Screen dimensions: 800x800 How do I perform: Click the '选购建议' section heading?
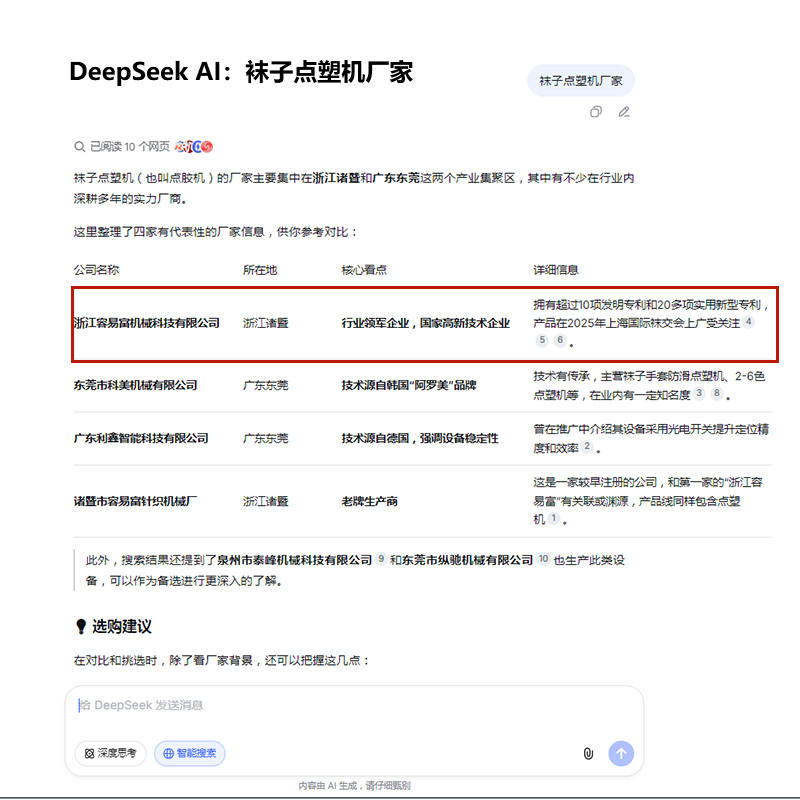click(x=122, y=627)
